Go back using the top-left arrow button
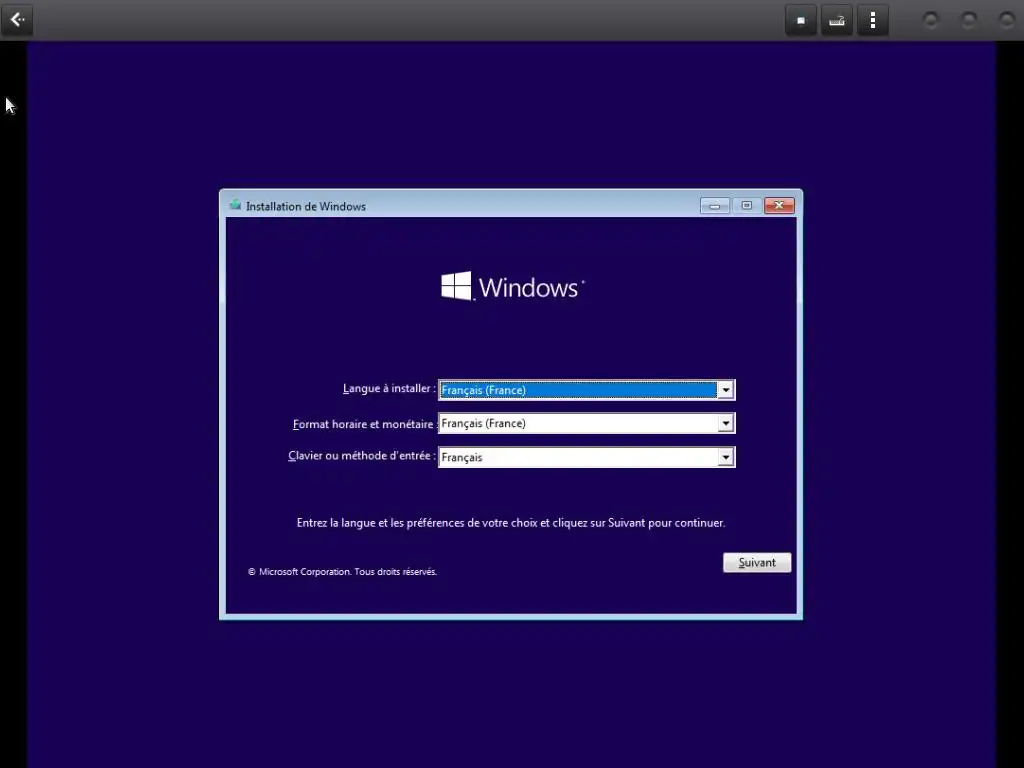Image resolution: width=1024 pixels, height=768 pixels. pos(17,20)
